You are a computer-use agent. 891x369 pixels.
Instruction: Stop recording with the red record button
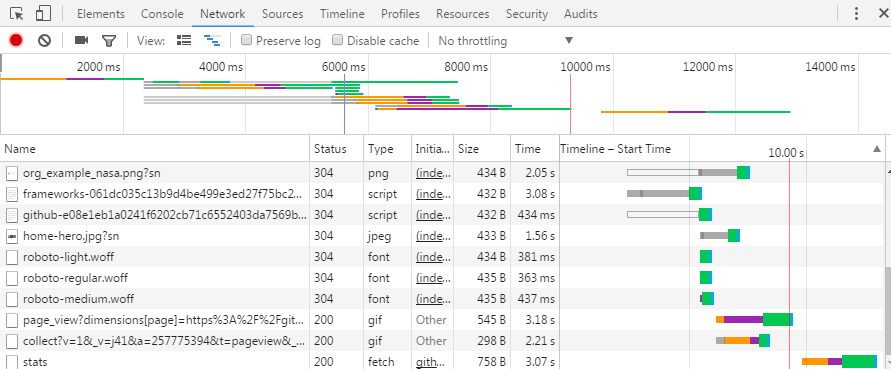point(16,40)
